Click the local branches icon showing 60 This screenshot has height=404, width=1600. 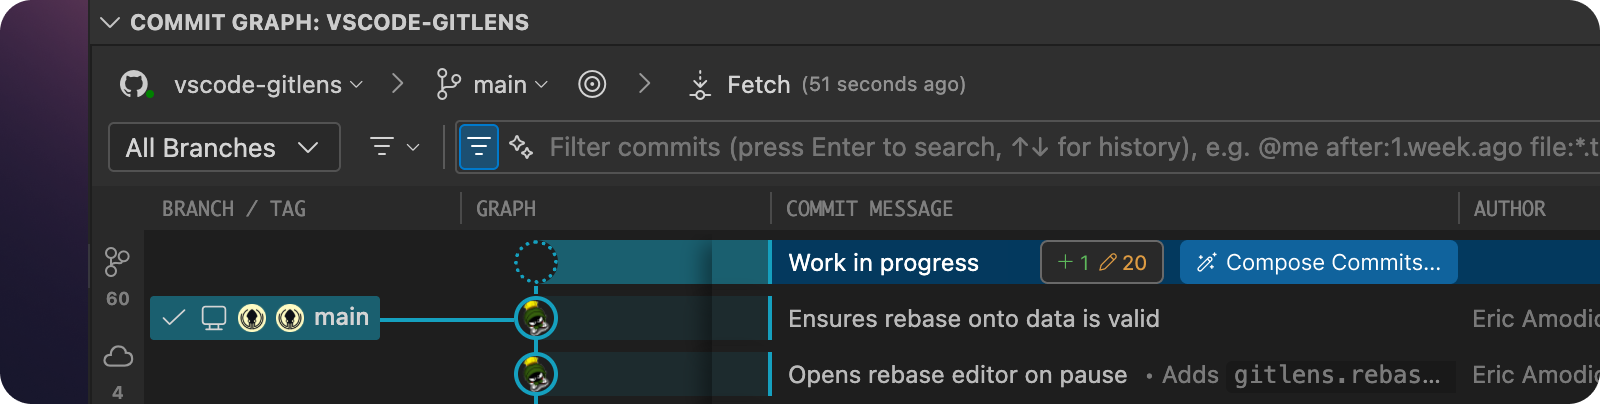tap(117, 263)
